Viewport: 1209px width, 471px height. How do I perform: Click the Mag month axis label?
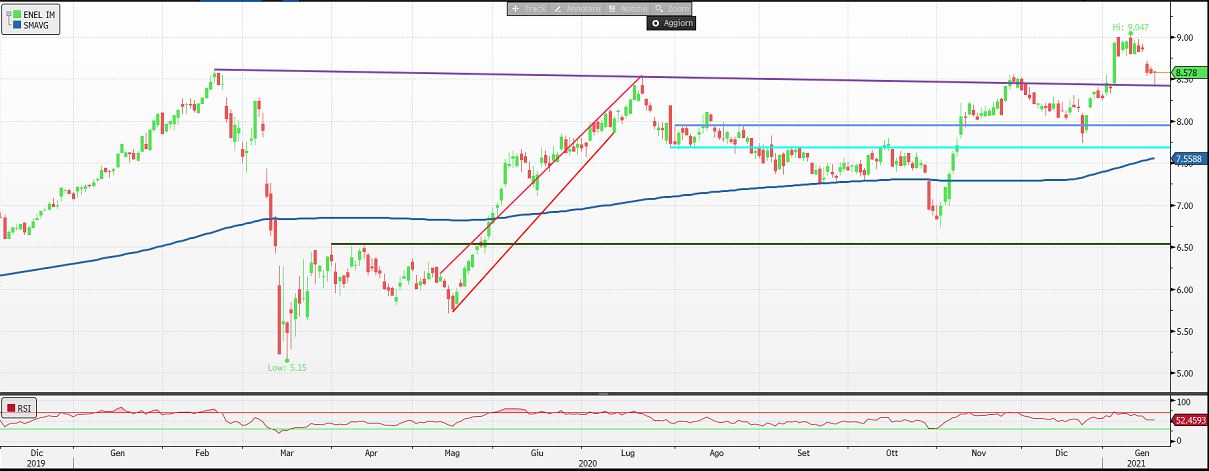point(451,452)
